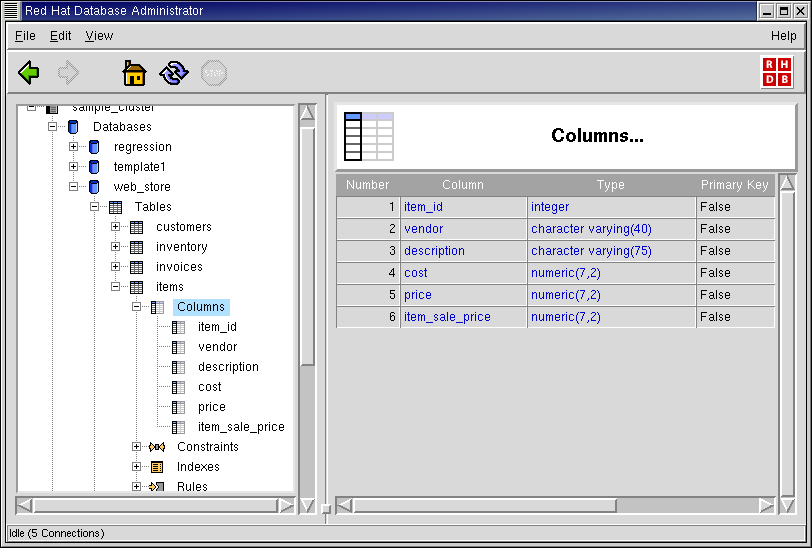This screenshot has width=812, height=548.
Task: Click the web_store database cylinder icon
Action: (94, 187)
